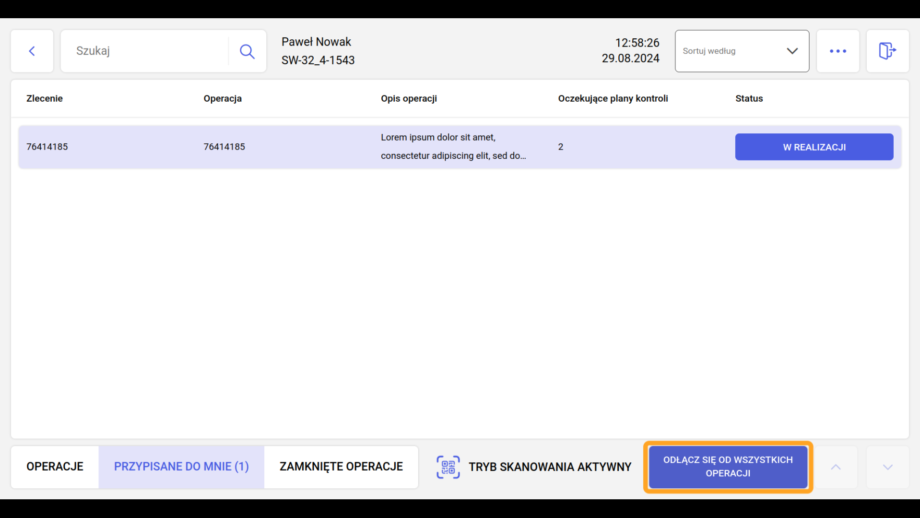The image size is (920, 518).
Task: Click the logout door icon
Action: pos(887,51)
